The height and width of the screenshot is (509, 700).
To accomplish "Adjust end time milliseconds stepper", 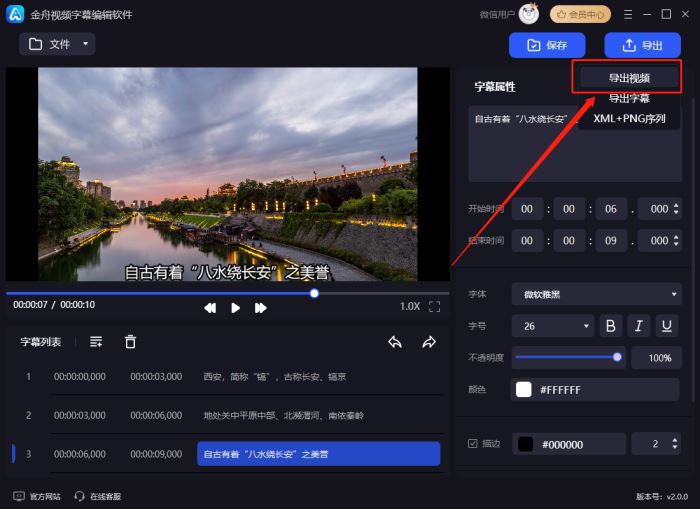I will click(x=676, y=241).
